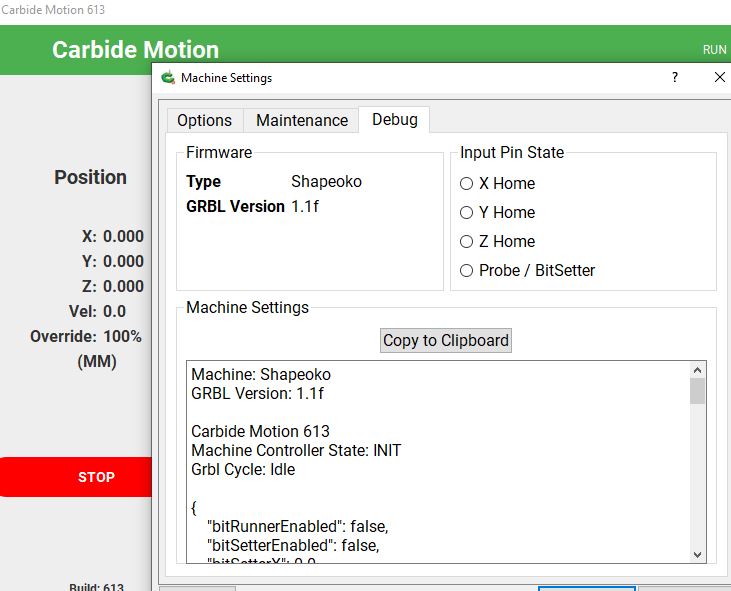Viewport: 731px width, 591px height.
Task: Click the firmware Type value Shapeoko
Action: [x=326, y=181]
